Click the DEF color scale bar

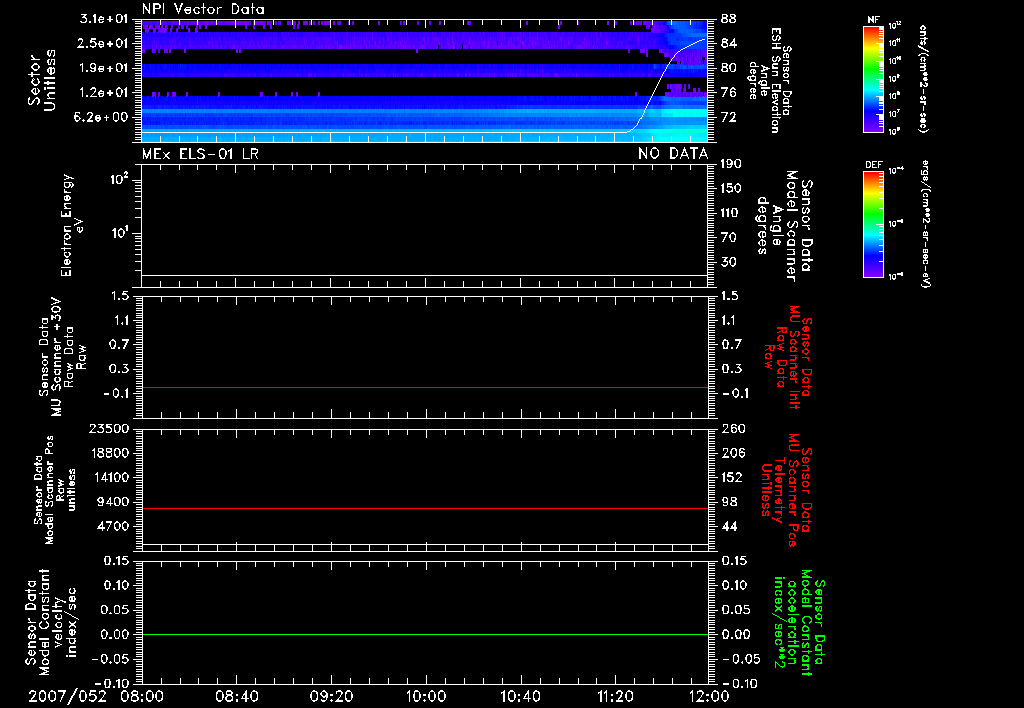(x=874, y=224)
